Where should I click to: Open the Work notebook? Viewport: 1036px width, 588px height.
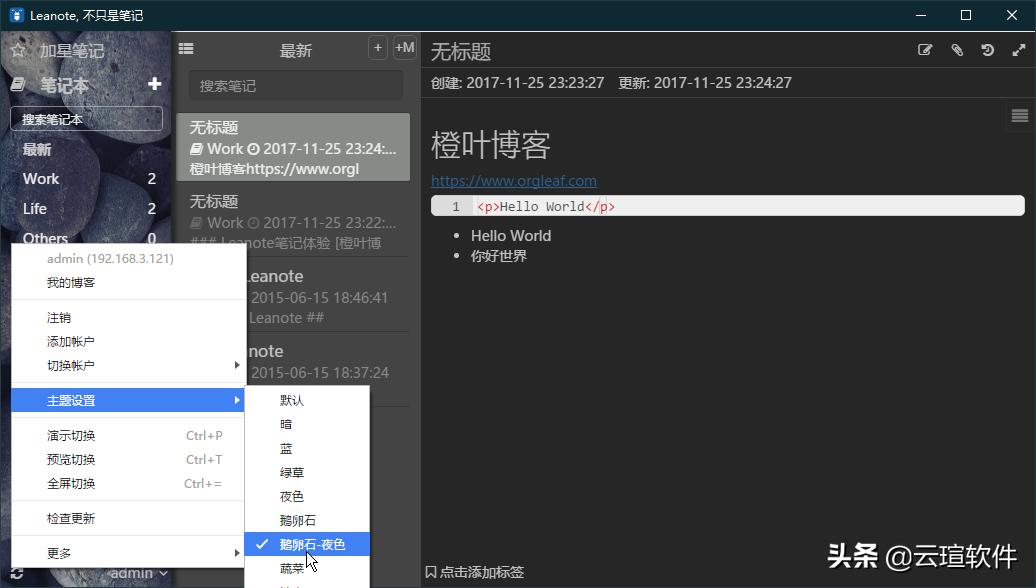pyautogui.click(x=40, y=178)
